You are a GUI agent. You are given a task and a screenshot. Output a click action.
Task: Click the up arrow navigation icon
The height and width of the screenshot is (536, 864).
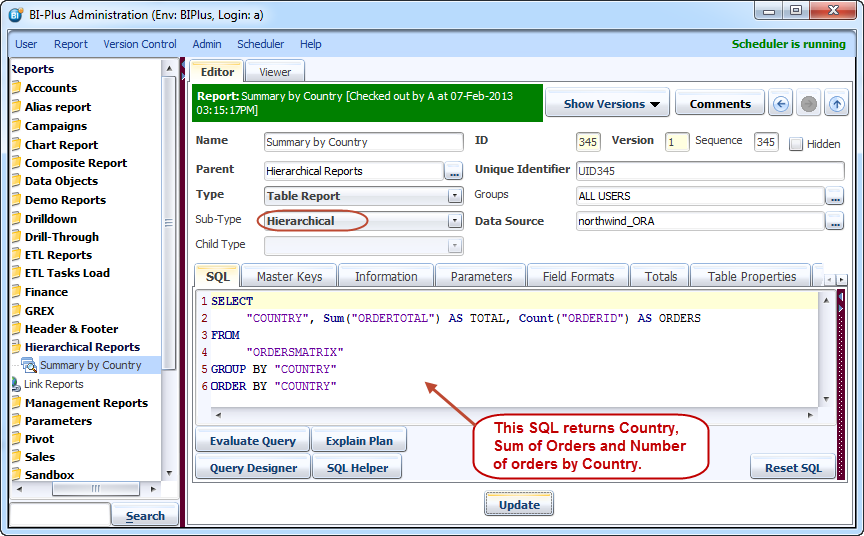coord(836,104)
